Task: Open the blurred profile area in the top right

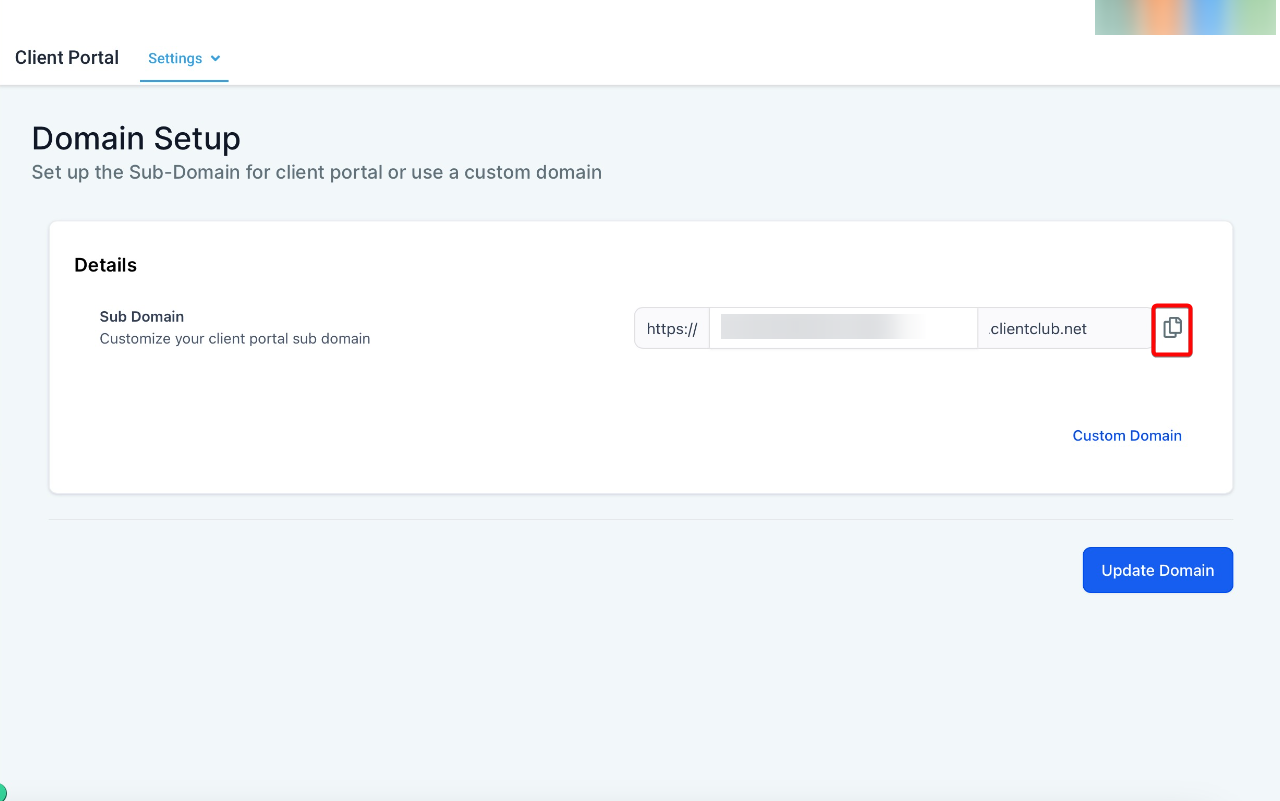Action: coord(1185,17)
